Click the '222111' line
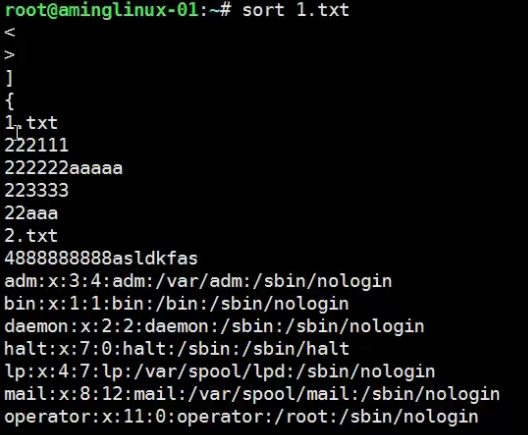528x435 pixels. pyautogui.click(x=36, y=145)
